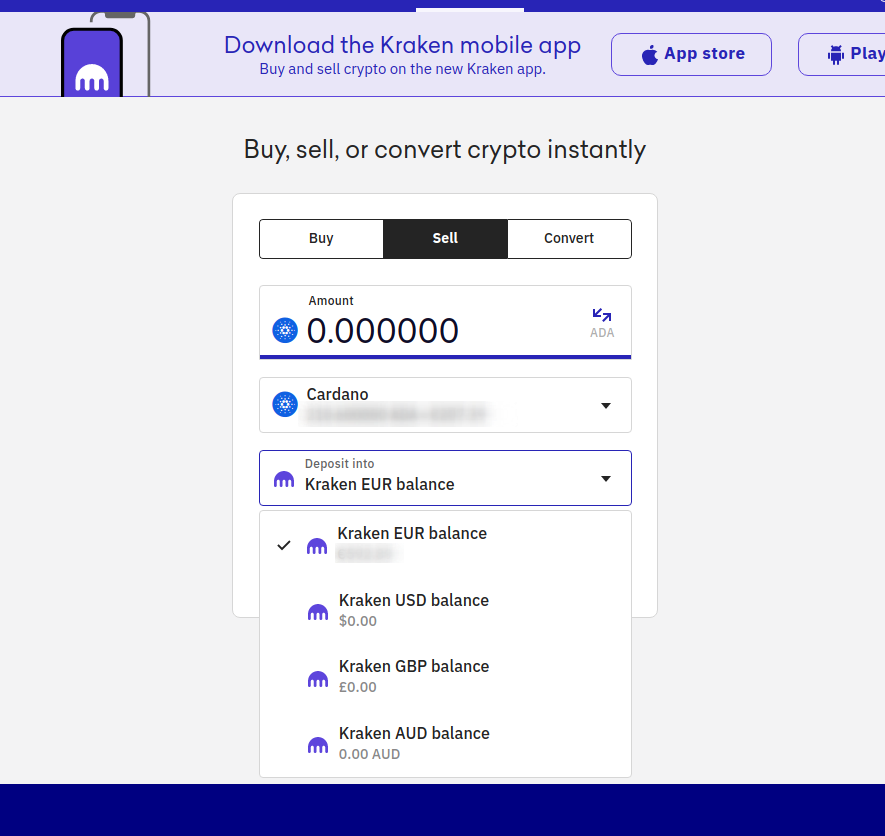Click the Cardano logo in the amount field
The height and width of the screenshot is (836, 885).
[285, 330]
